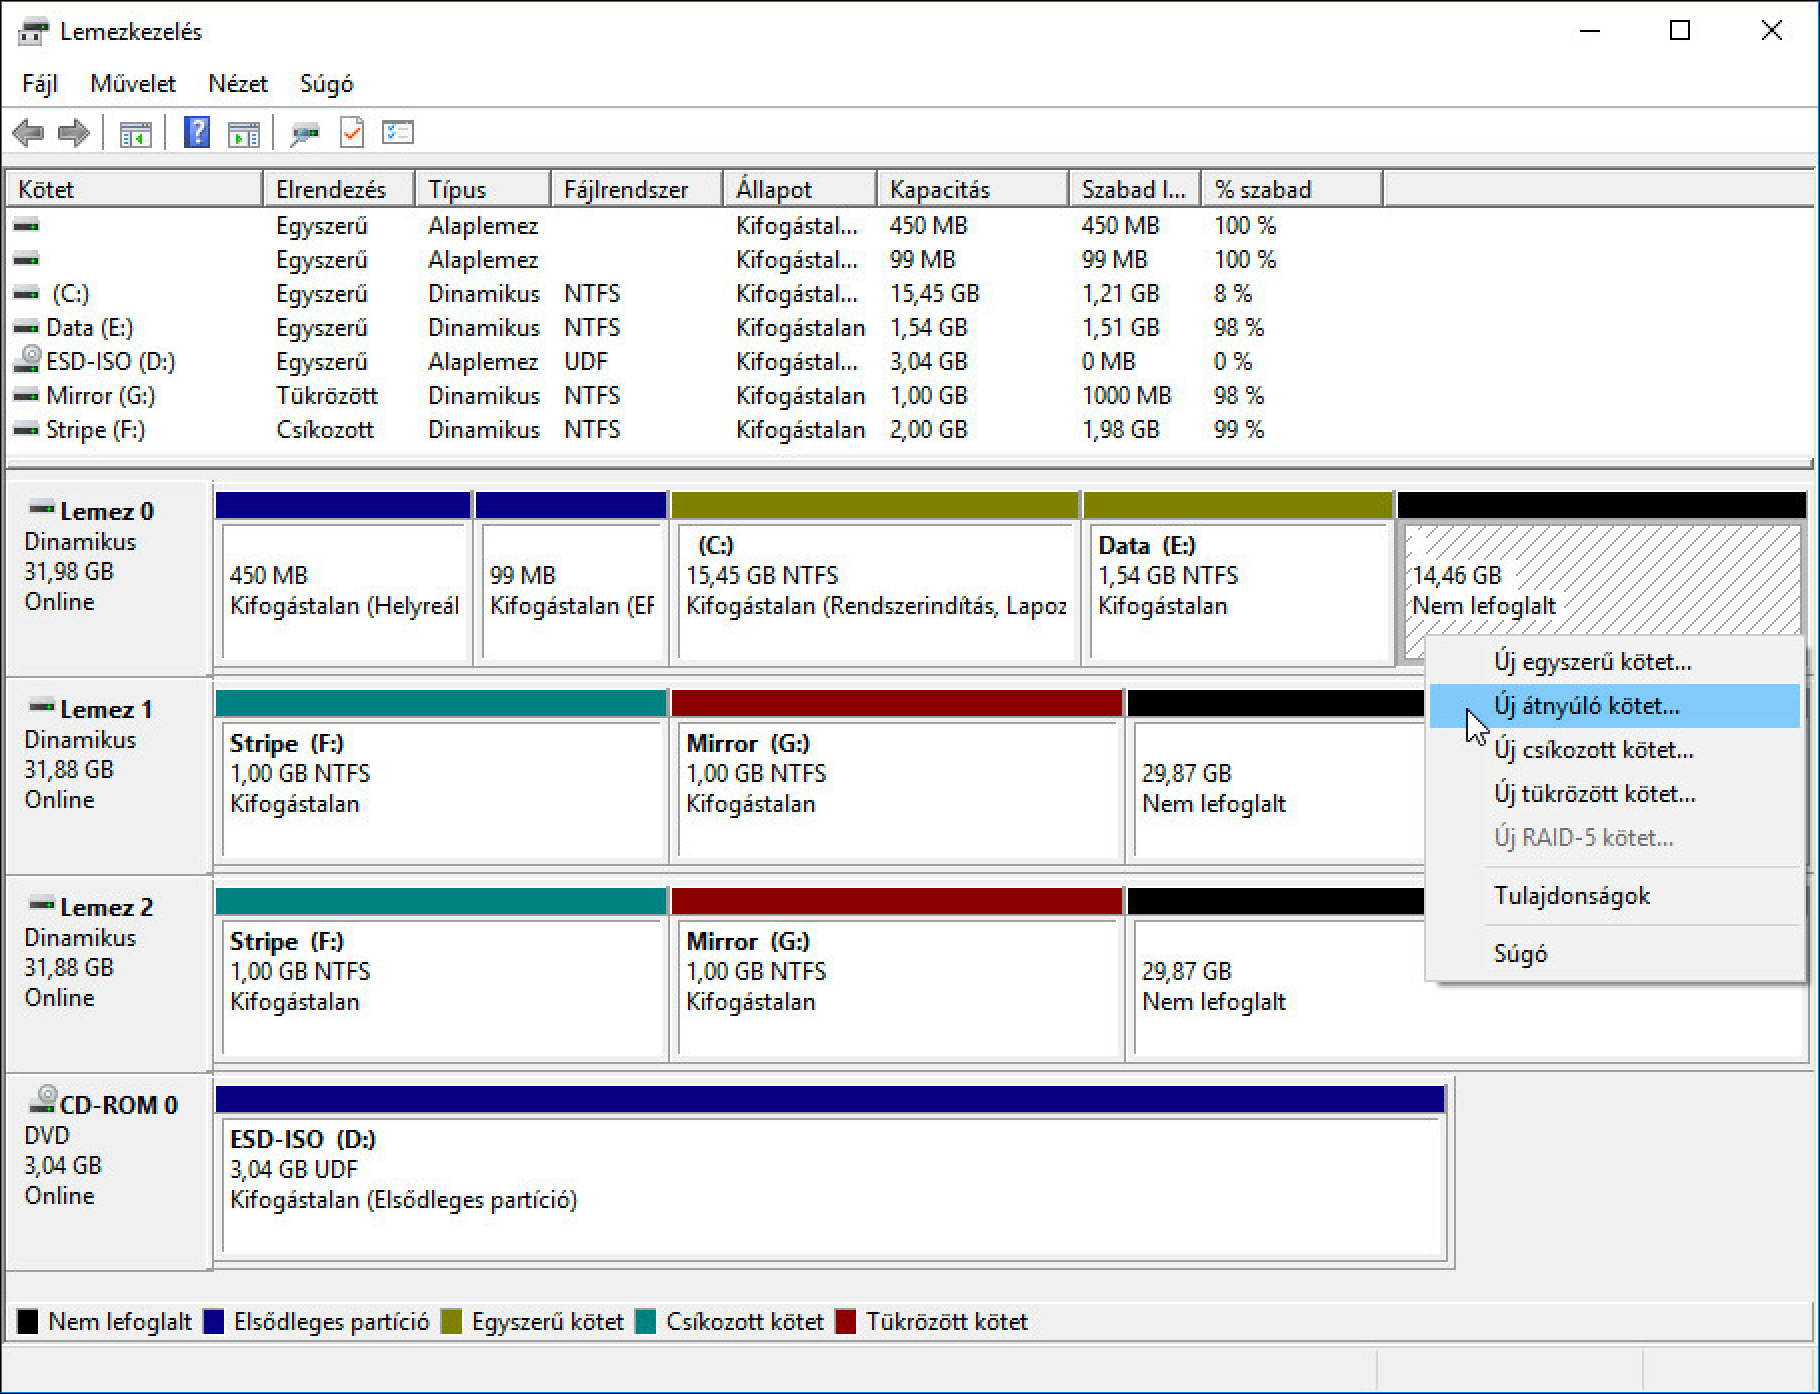1820x1394 pixels.
Task: Choose Új tükrözött kötet... menu entry
Action: point(1615,794)
